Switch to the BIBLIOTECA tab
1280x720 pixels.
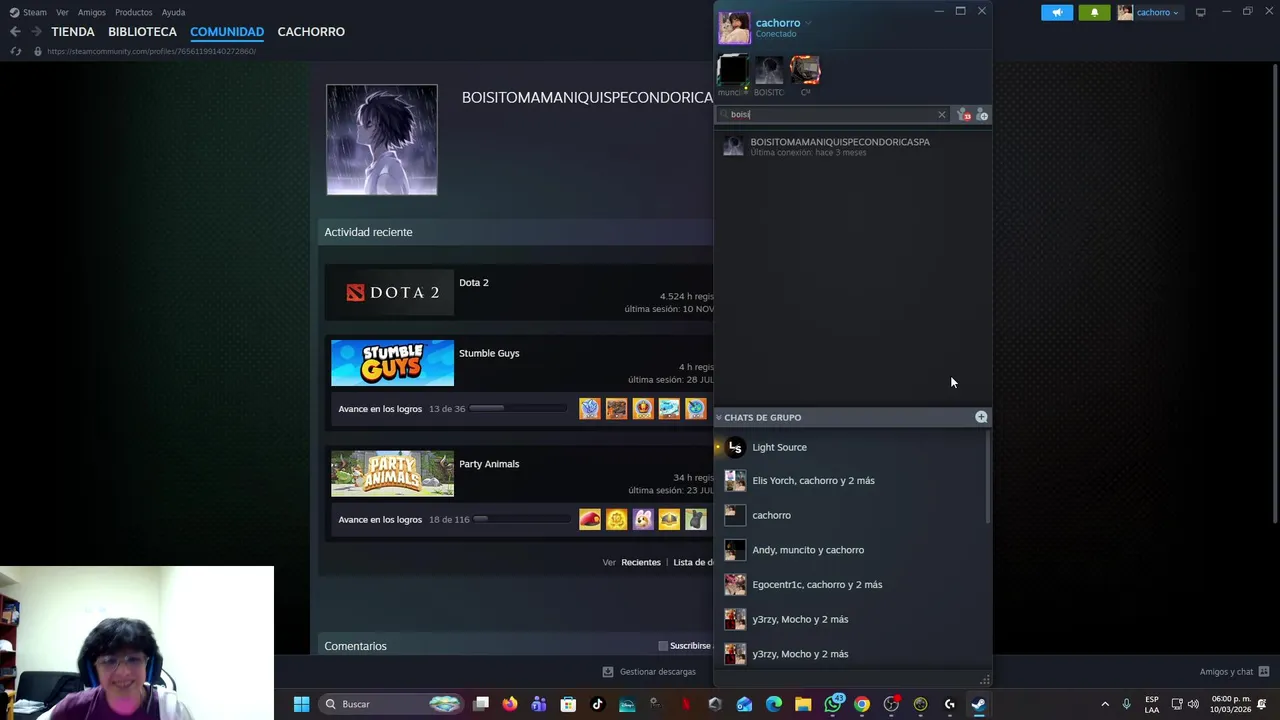click(142, 32)
